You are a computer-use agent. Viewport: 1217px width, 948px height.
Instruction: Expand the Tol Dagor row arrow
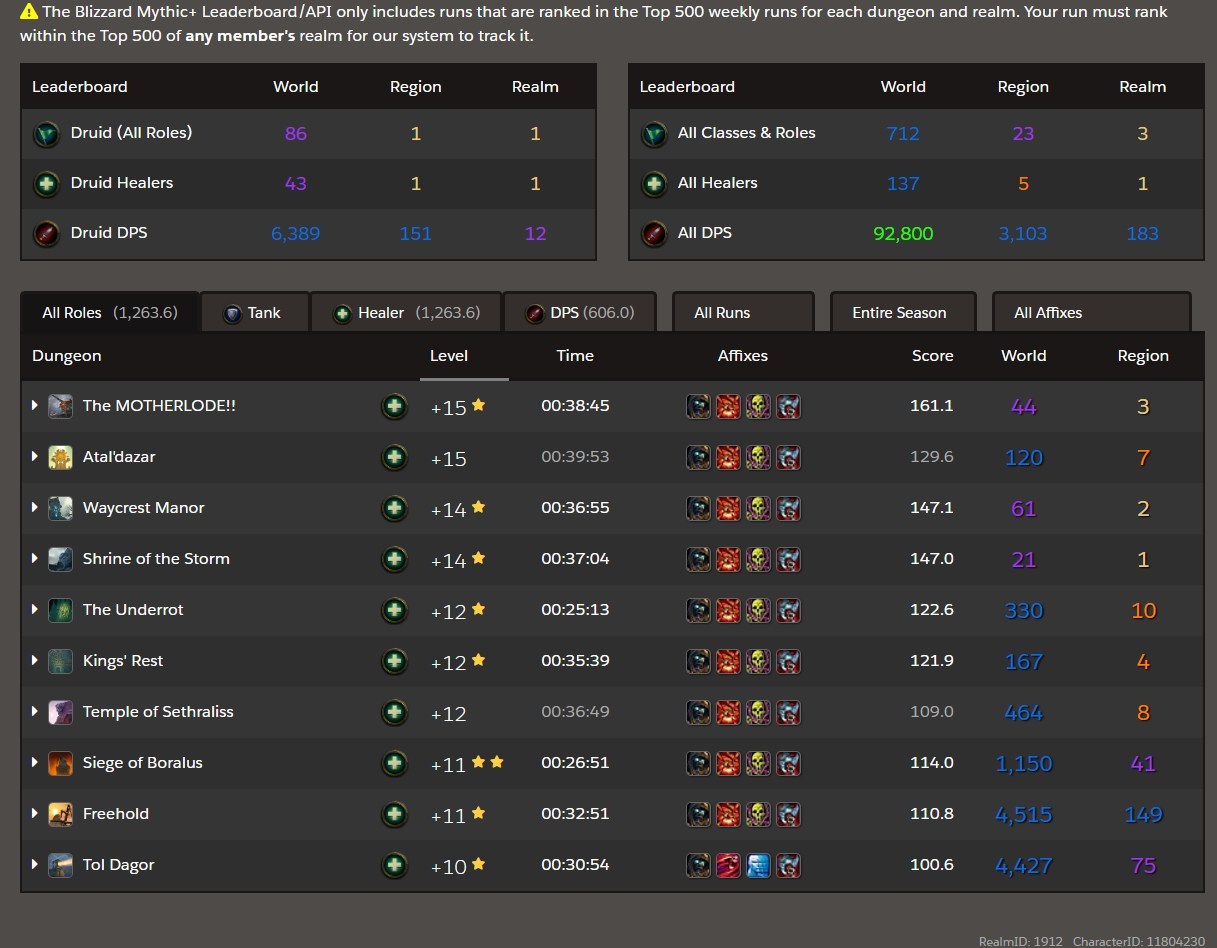click(35, 865)
